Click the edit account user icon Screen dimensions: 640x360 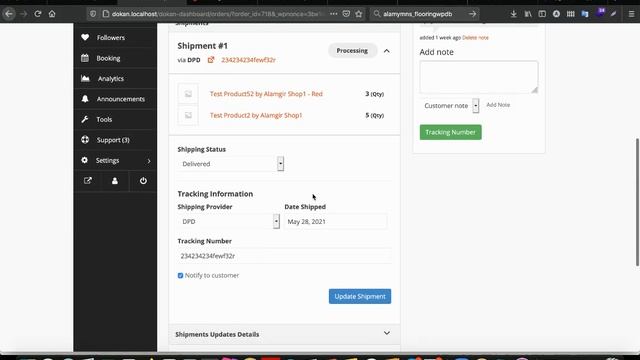point(115,181)
